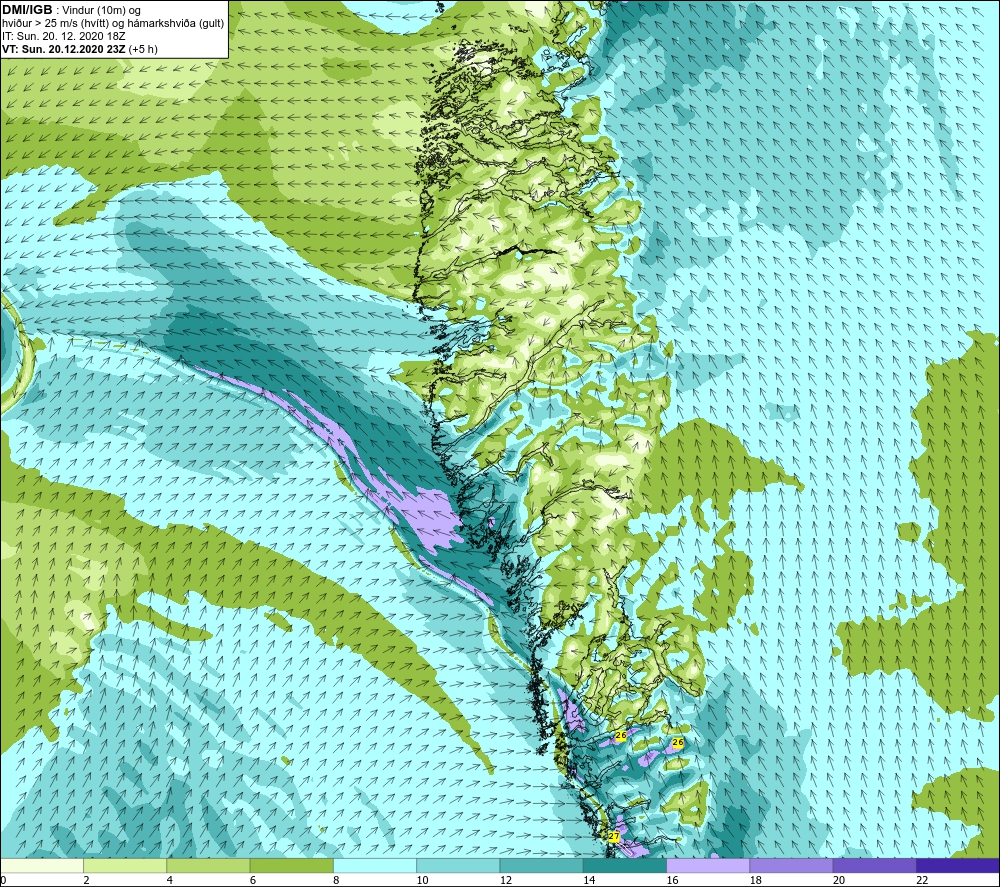Screen dimensions: 1000x887
Task: Pick the 20–22 m/s violet legend swatch
Action: pyautogui.click(x=875, y=865)
